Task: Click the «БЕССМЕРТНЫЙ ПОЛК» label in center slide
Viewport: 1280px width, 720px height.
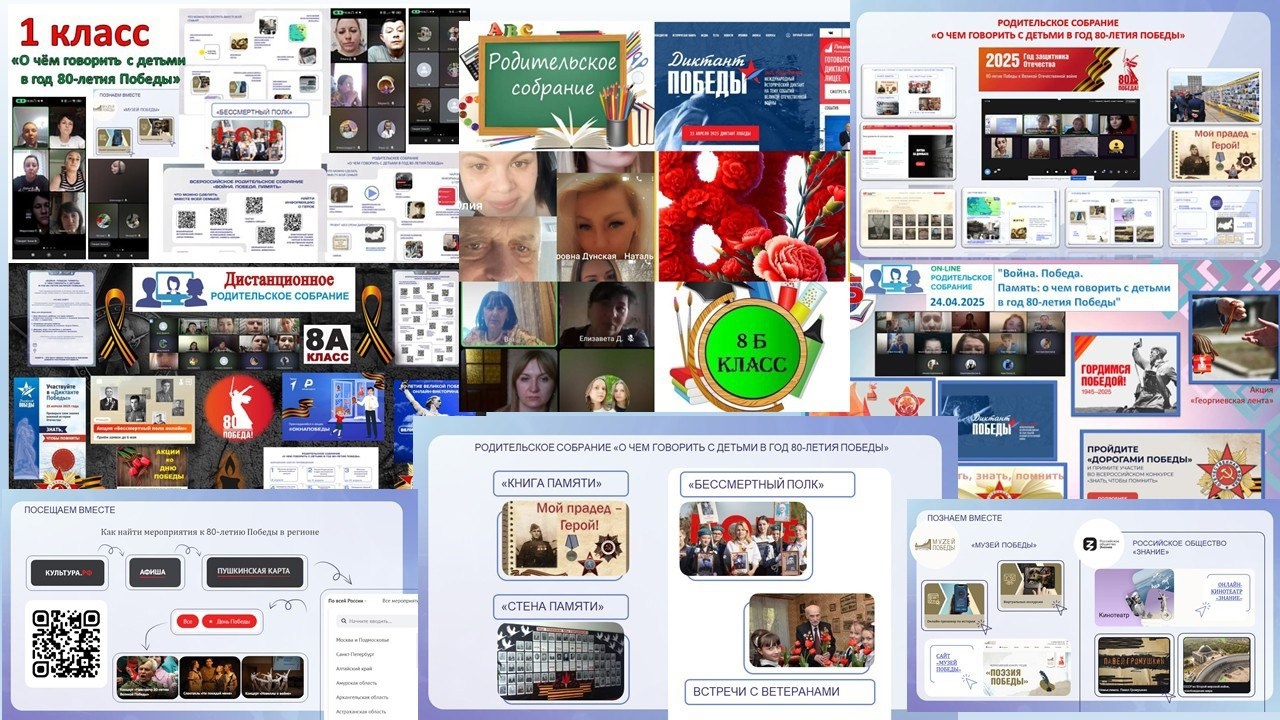Action: (x=767, y=485)
